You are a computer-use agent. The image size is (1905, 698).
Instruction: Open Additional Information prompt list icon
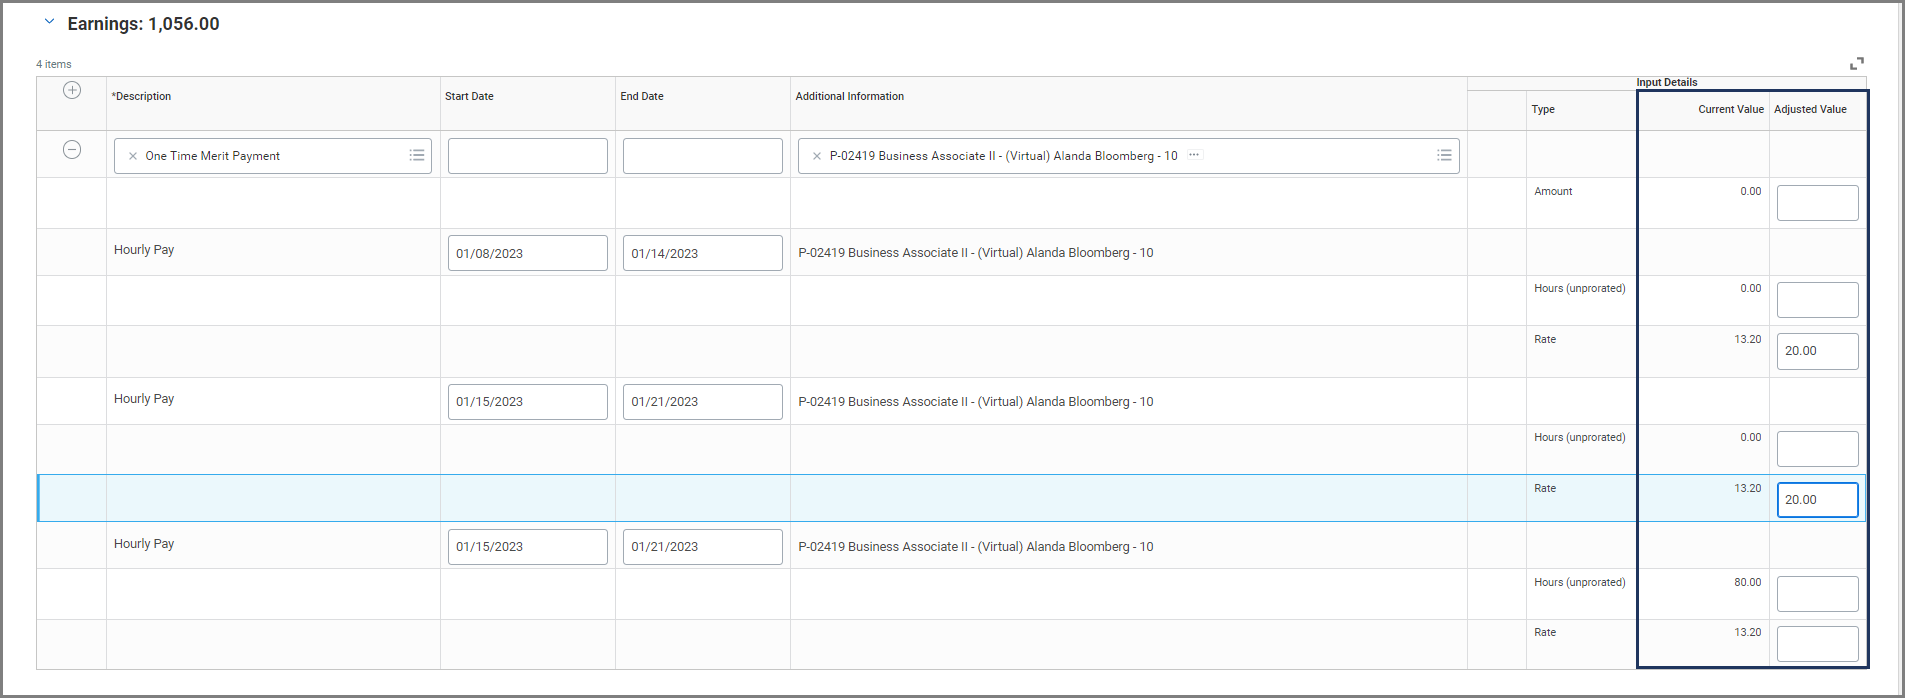(x=1444, y=156)
